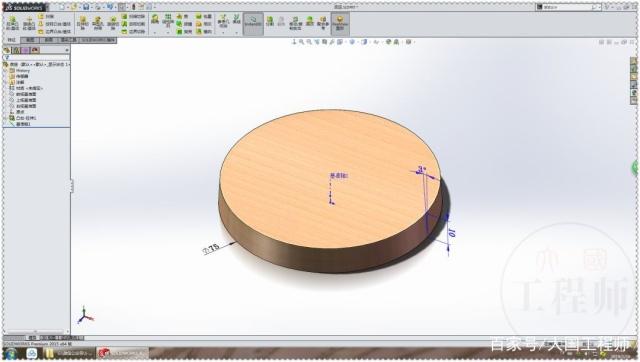Switch to the Features ribbon tab
The image size is (640, 362).
(x=11, y=40)
